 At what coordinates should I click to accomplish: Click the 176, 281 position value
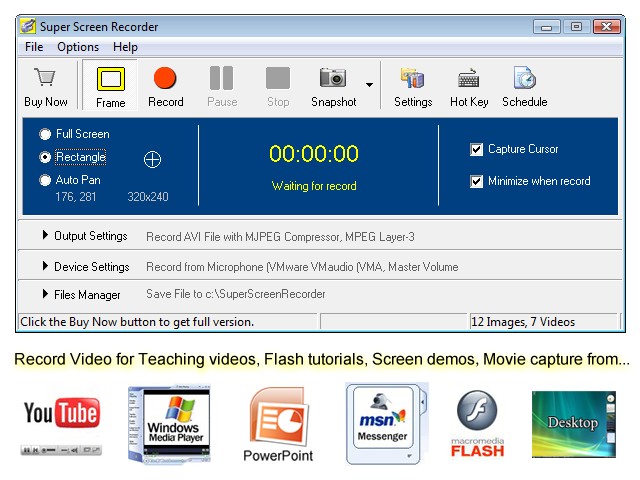pyautogui.click(x=76, y=197)
